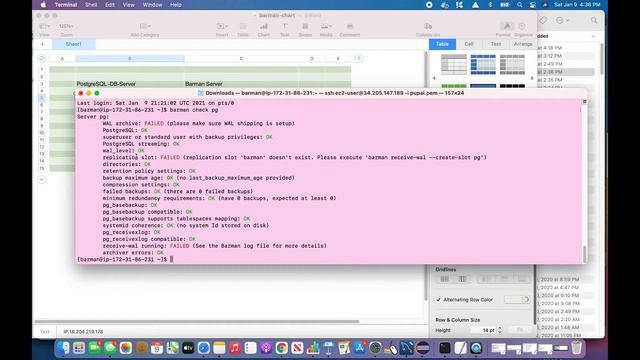This screenshot has height=360, width=640.
Task: Open the Terminal menu in menu bar
Action: coord(66,5)
